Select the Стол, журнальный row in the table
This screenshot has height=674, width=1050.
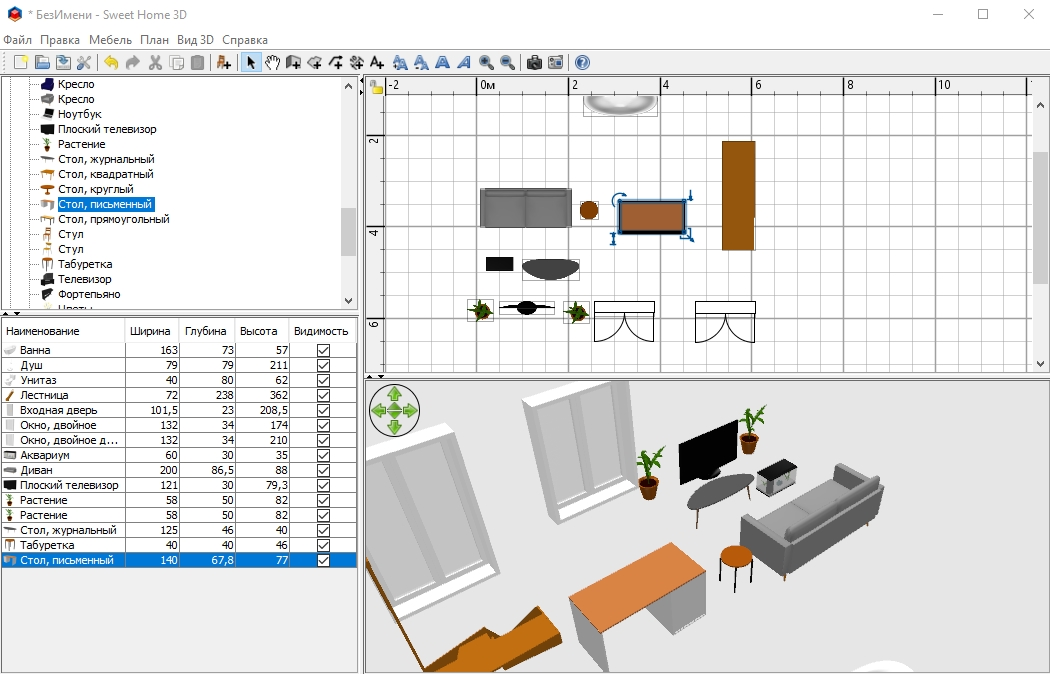[179, 530]
